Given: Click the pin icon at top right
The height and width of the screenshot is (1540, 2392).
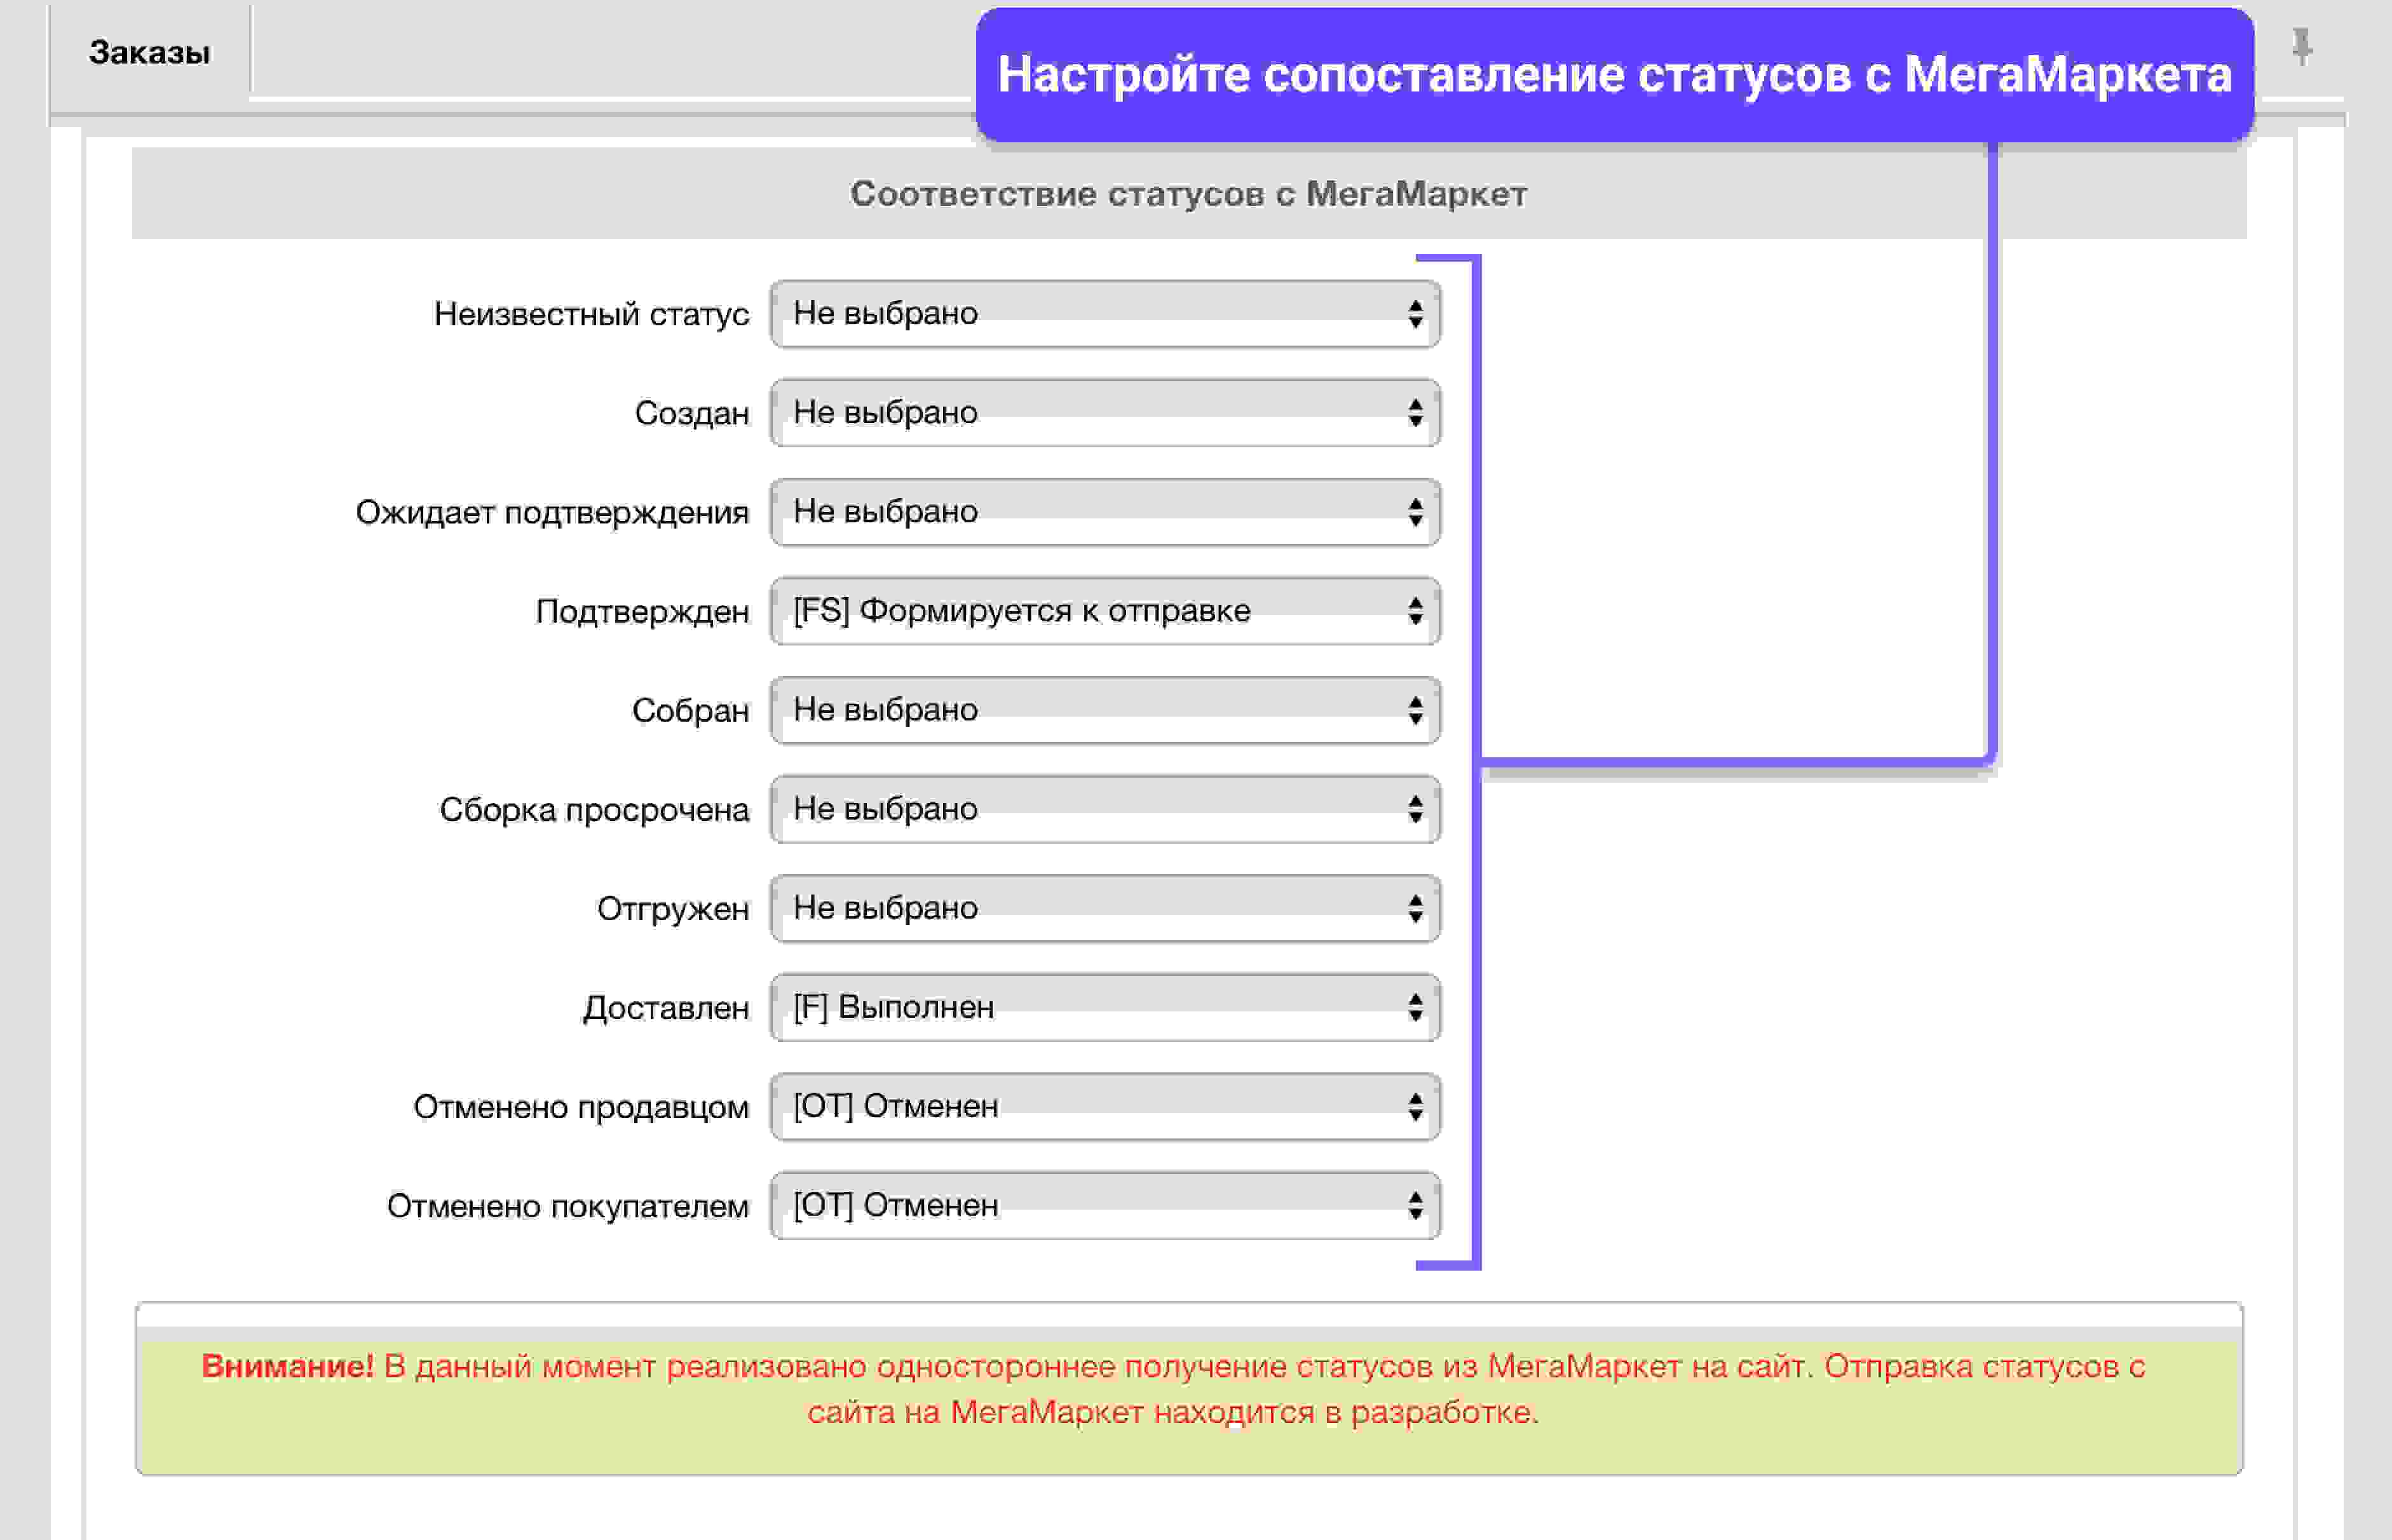Looking at the screenshot, I should point(2302,47).
